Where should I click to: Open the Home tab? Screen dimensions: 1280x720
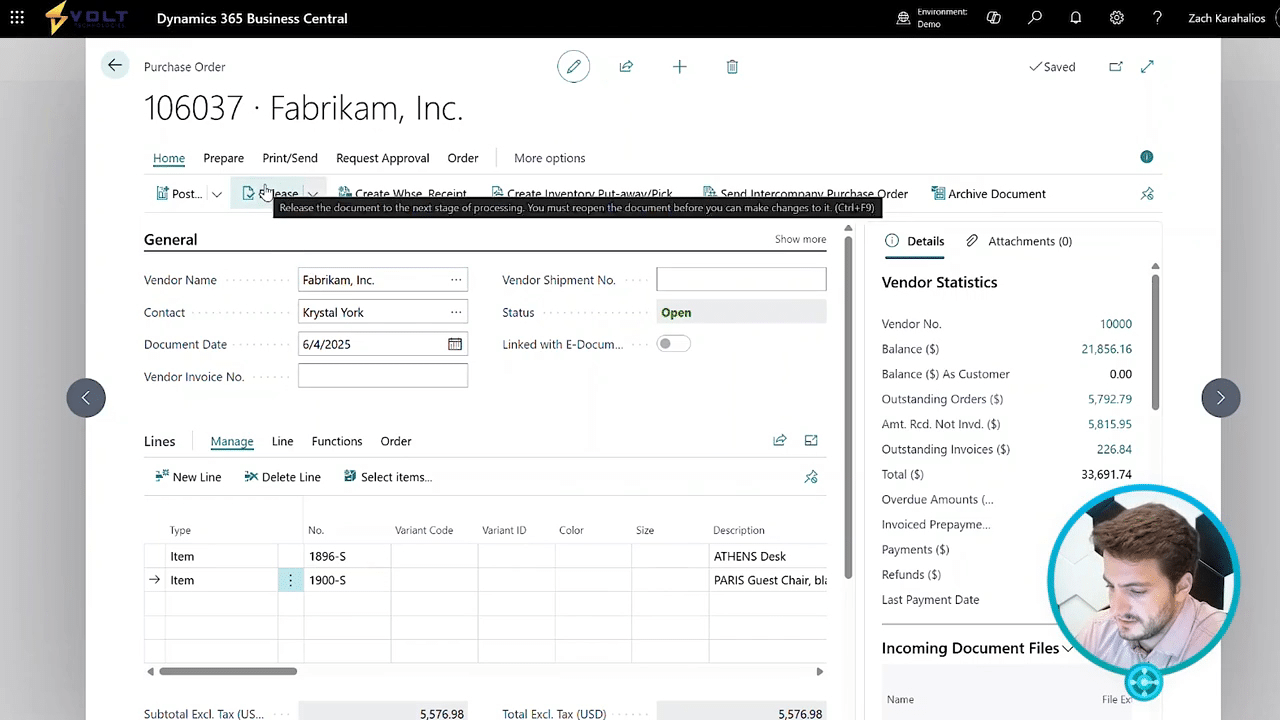point(169,158)
